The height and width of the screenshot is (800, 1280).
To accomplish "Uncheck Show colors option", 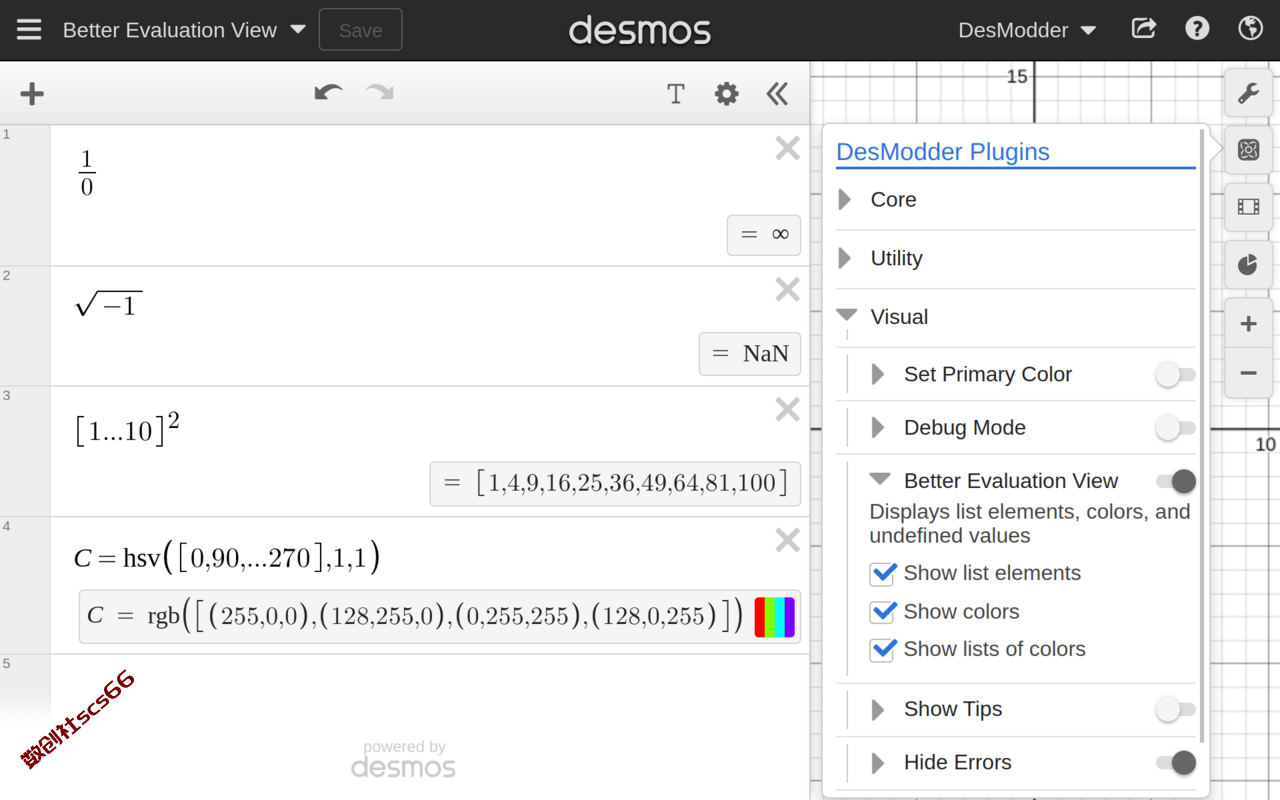I will pyautogui.click(x=883, y=612).
